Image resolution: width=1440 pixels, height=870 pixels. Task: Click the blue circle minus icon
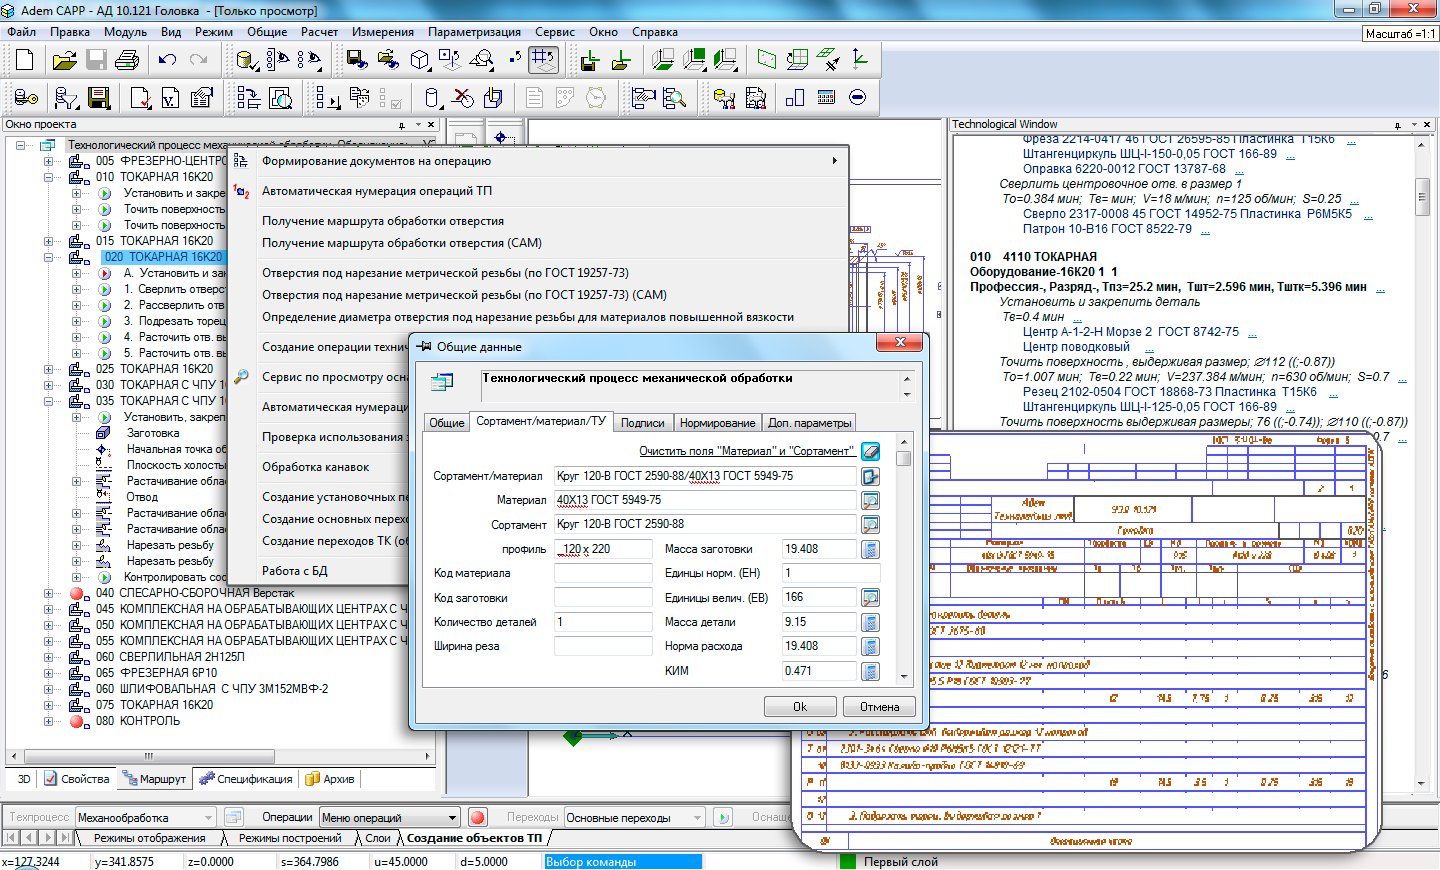[857, 98]
